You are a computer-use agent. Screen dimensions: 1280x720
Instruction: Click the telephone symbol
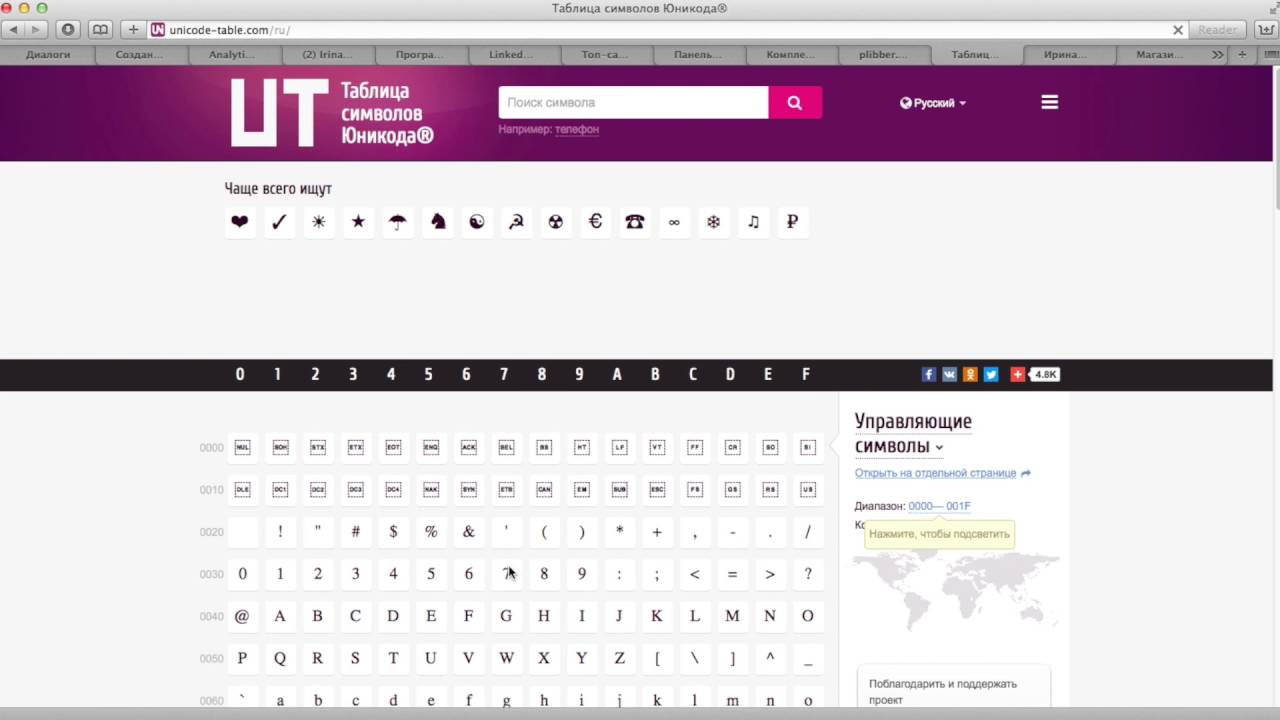click(635, 222)
